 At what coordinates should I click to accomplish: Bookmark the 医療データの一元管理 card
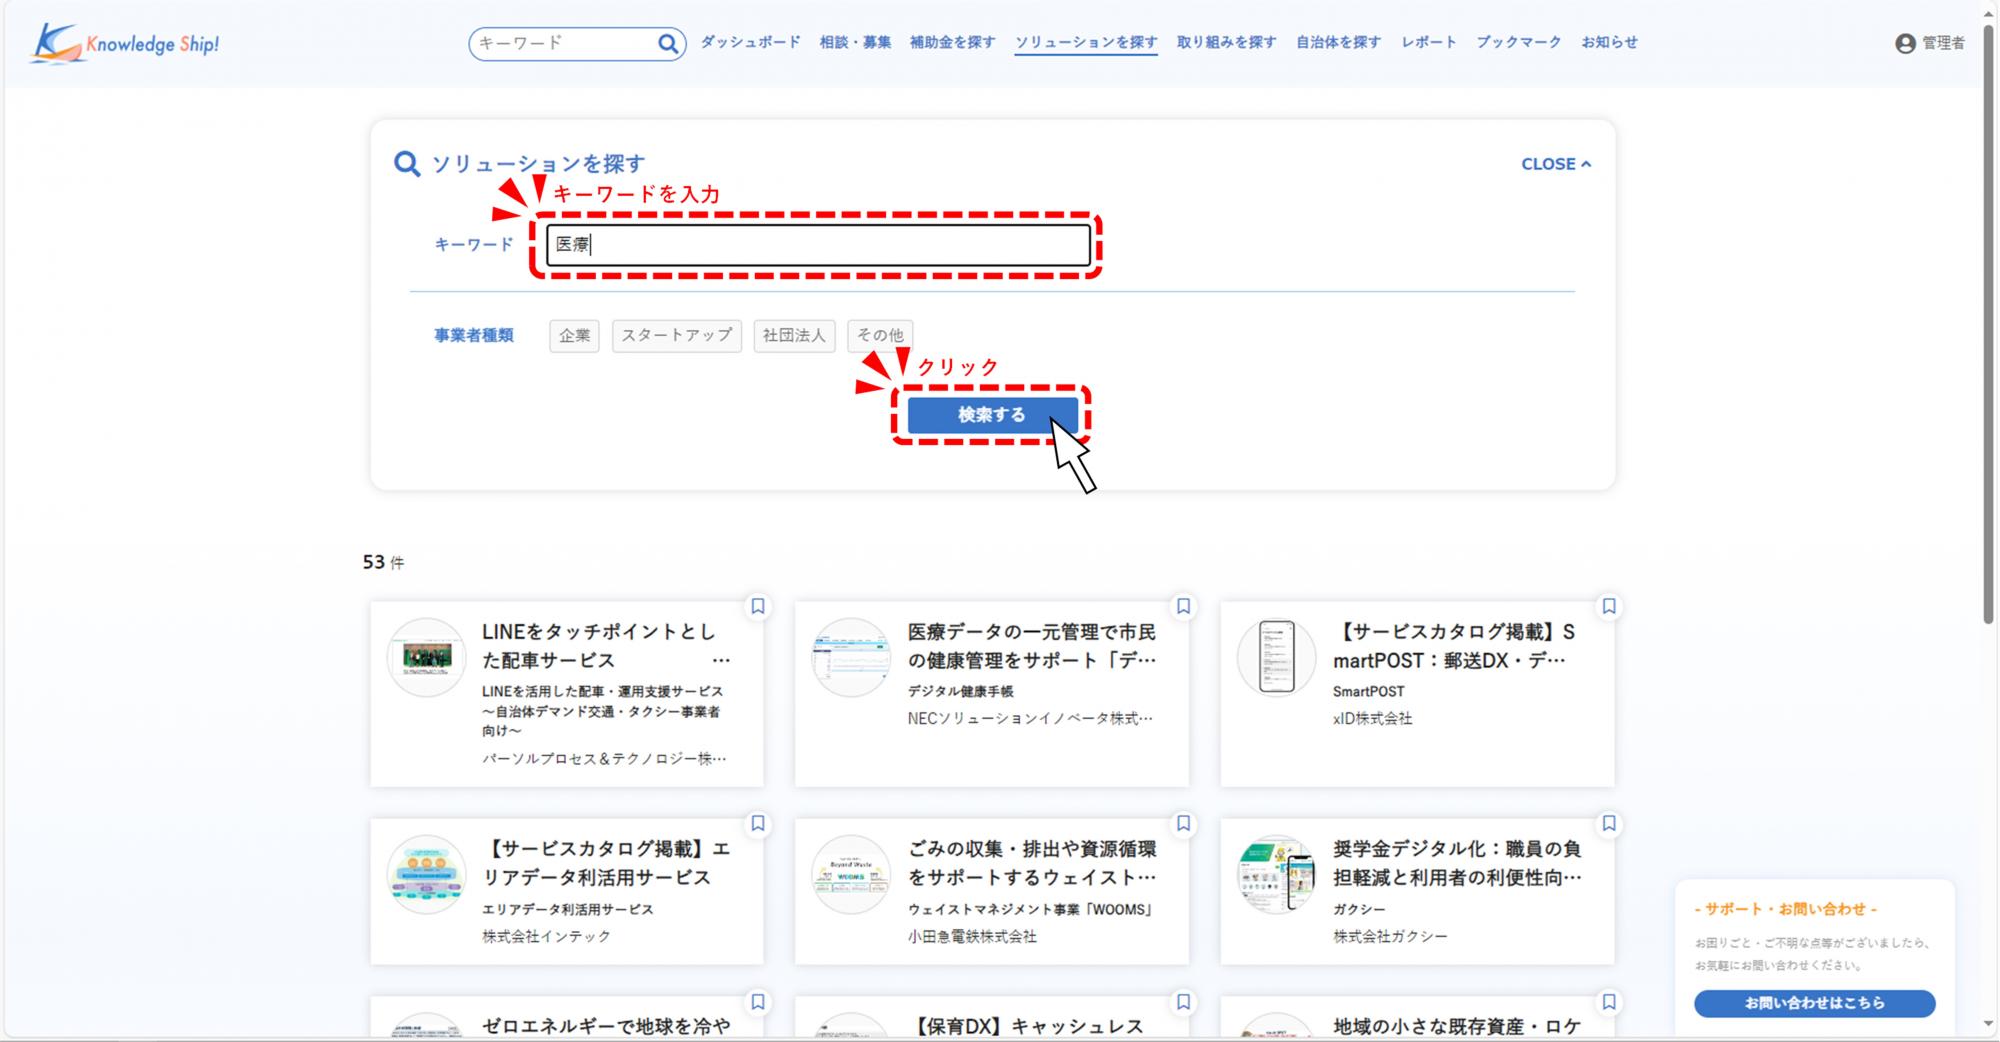click(1183, 606)
